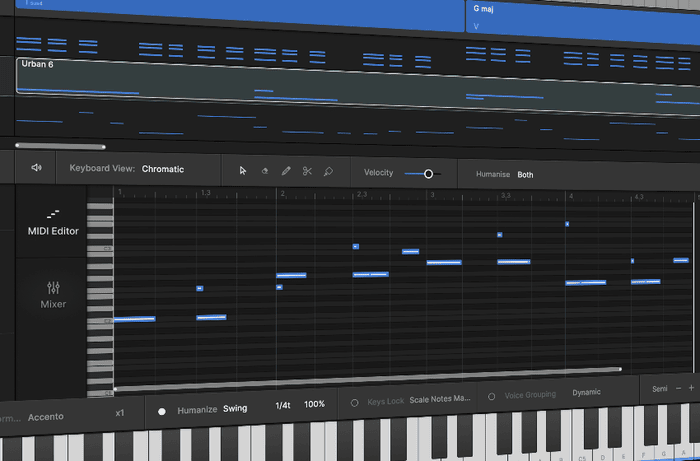Select the scissors split tool

coord(307,171)
